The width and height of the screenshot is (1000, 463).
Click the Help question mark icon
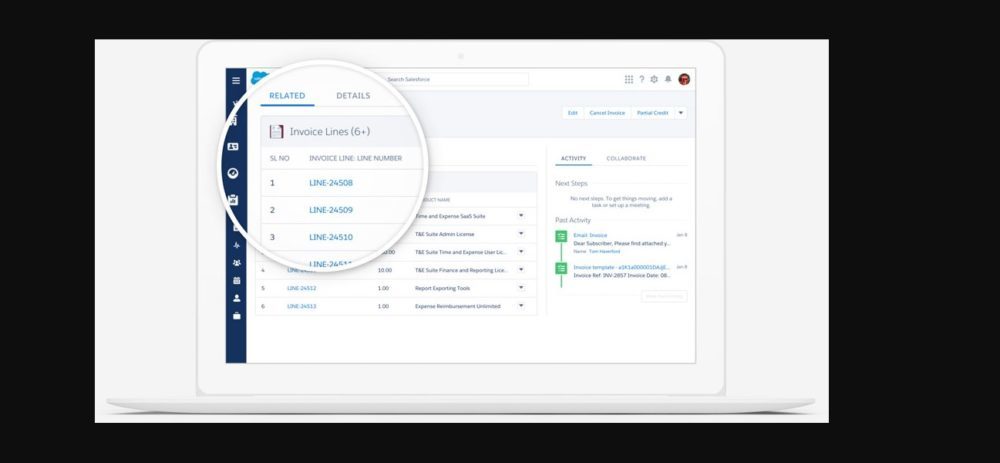point(641,79)
